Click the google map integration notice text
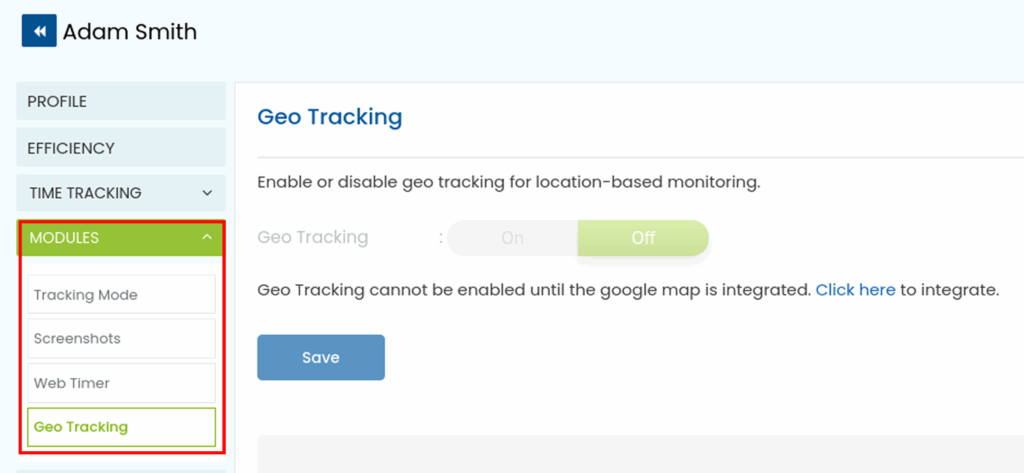Image resolution: width=1024 pixels, height=473 pixels. click(533, 291)
